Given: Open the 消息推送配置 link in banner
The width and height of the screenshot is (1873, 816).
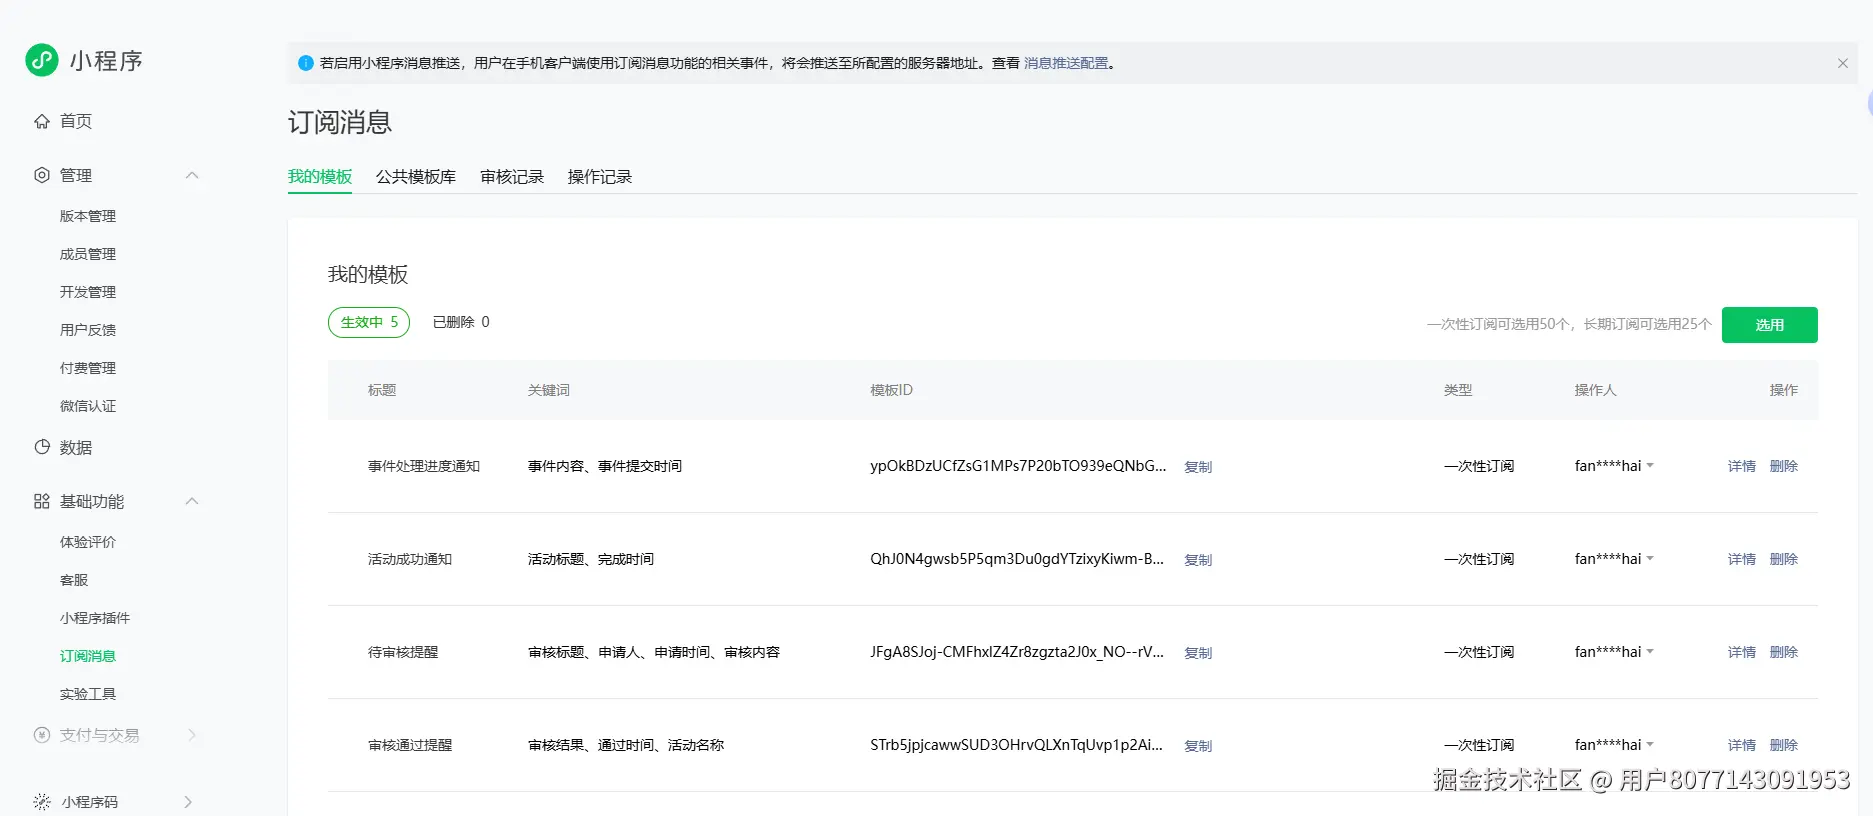Looking at the screenshot, I should point(1066,63).
